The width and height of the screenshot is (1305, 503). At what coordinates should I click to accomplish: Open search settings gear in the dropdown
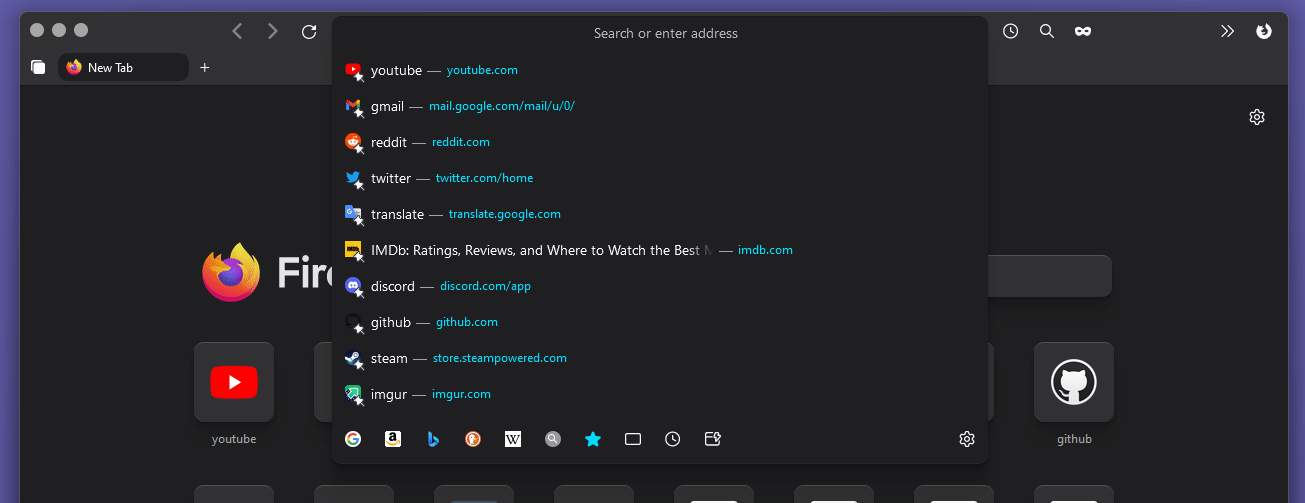pyautogui.click(x=967, y=439)
